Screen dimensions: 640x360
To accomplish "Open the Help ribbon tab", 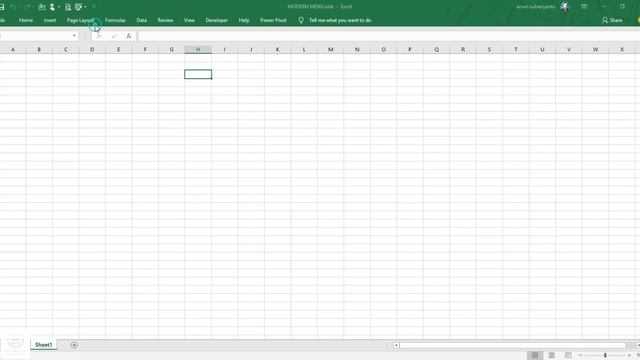I will (244, 20).
